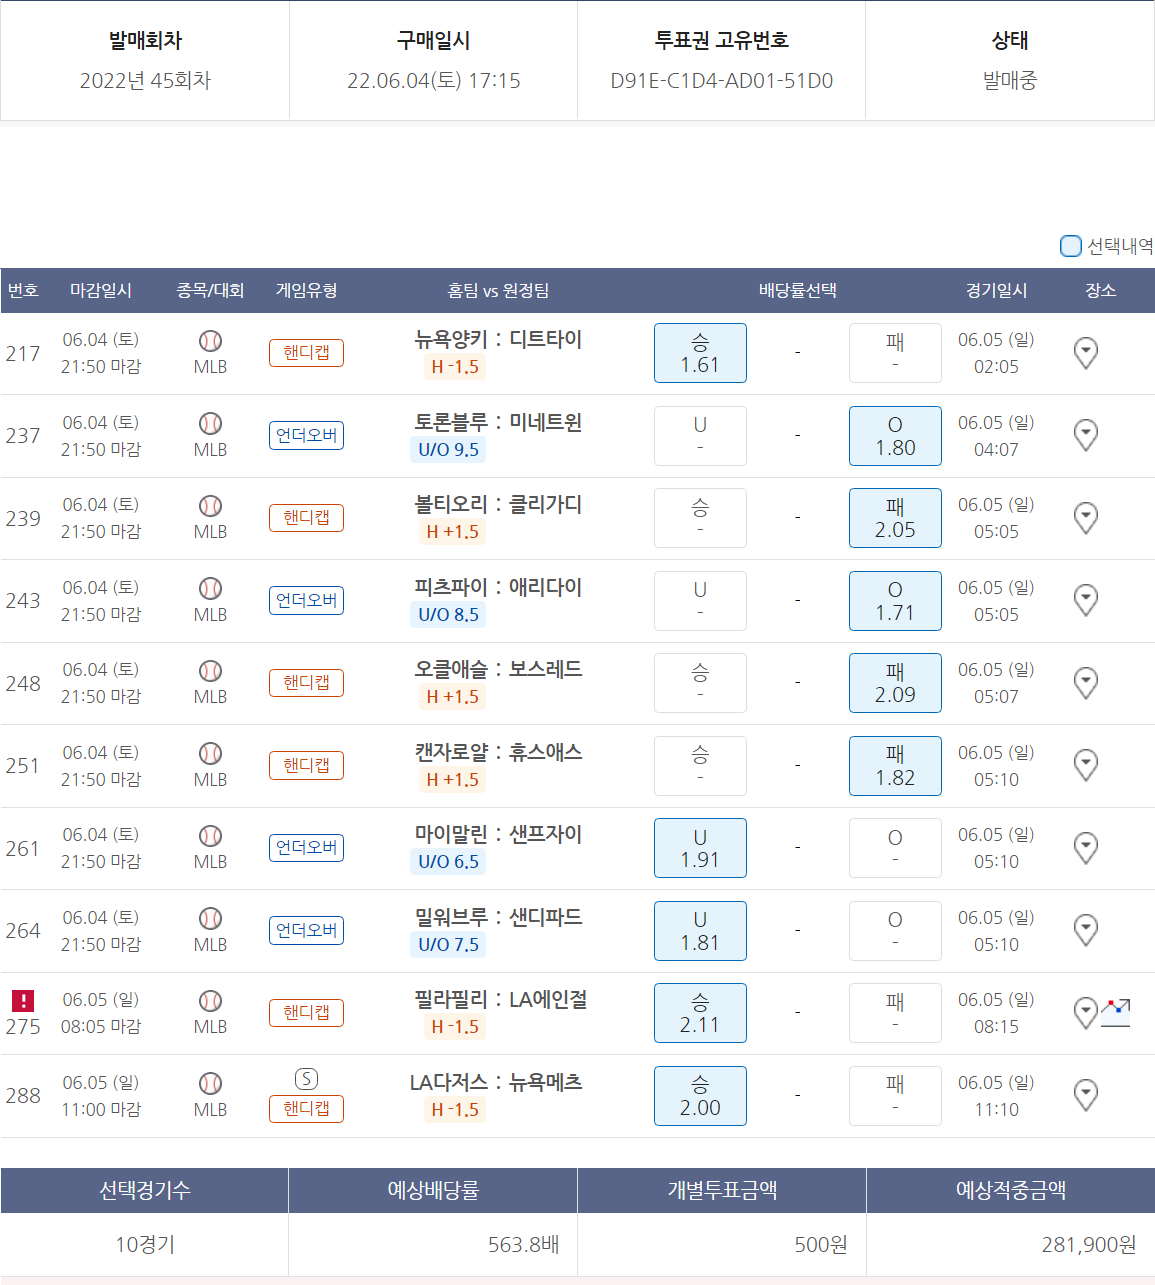1155x1285 pixels.
Task: Select U 1.91 for 마이말린 vs 샌프자이
Action: 700,848
